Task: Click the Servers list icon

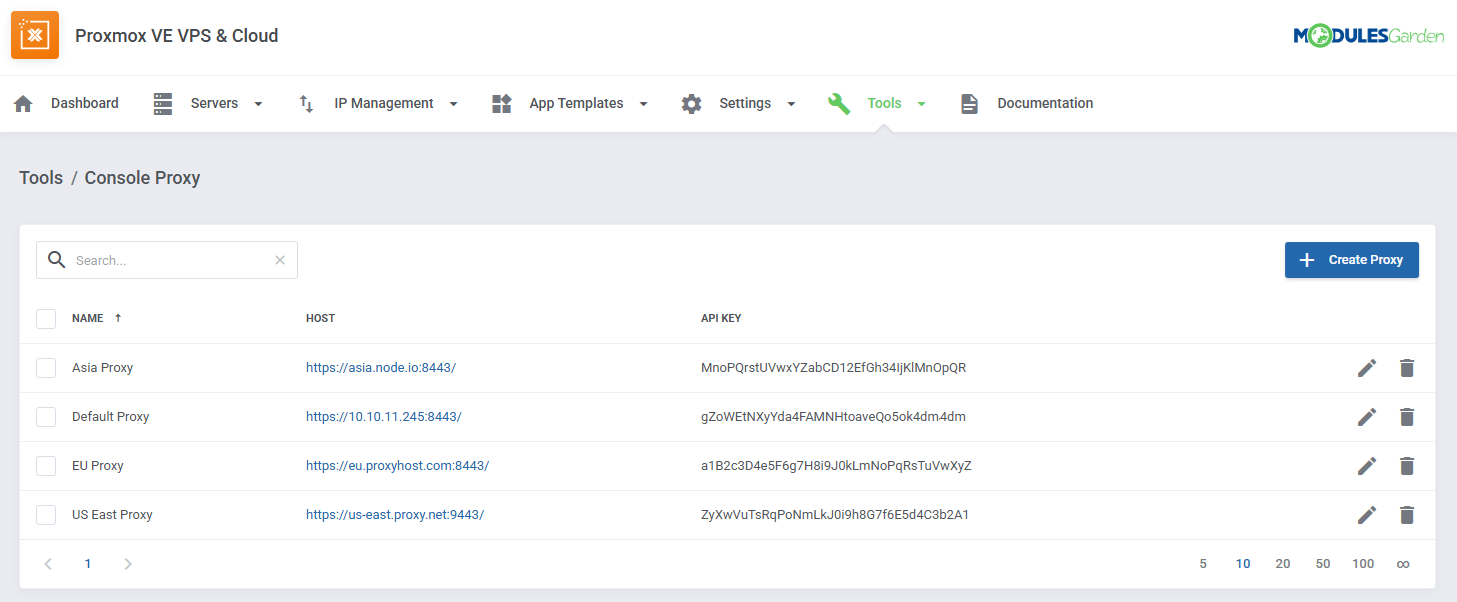Action: click(x=163, y=102)
